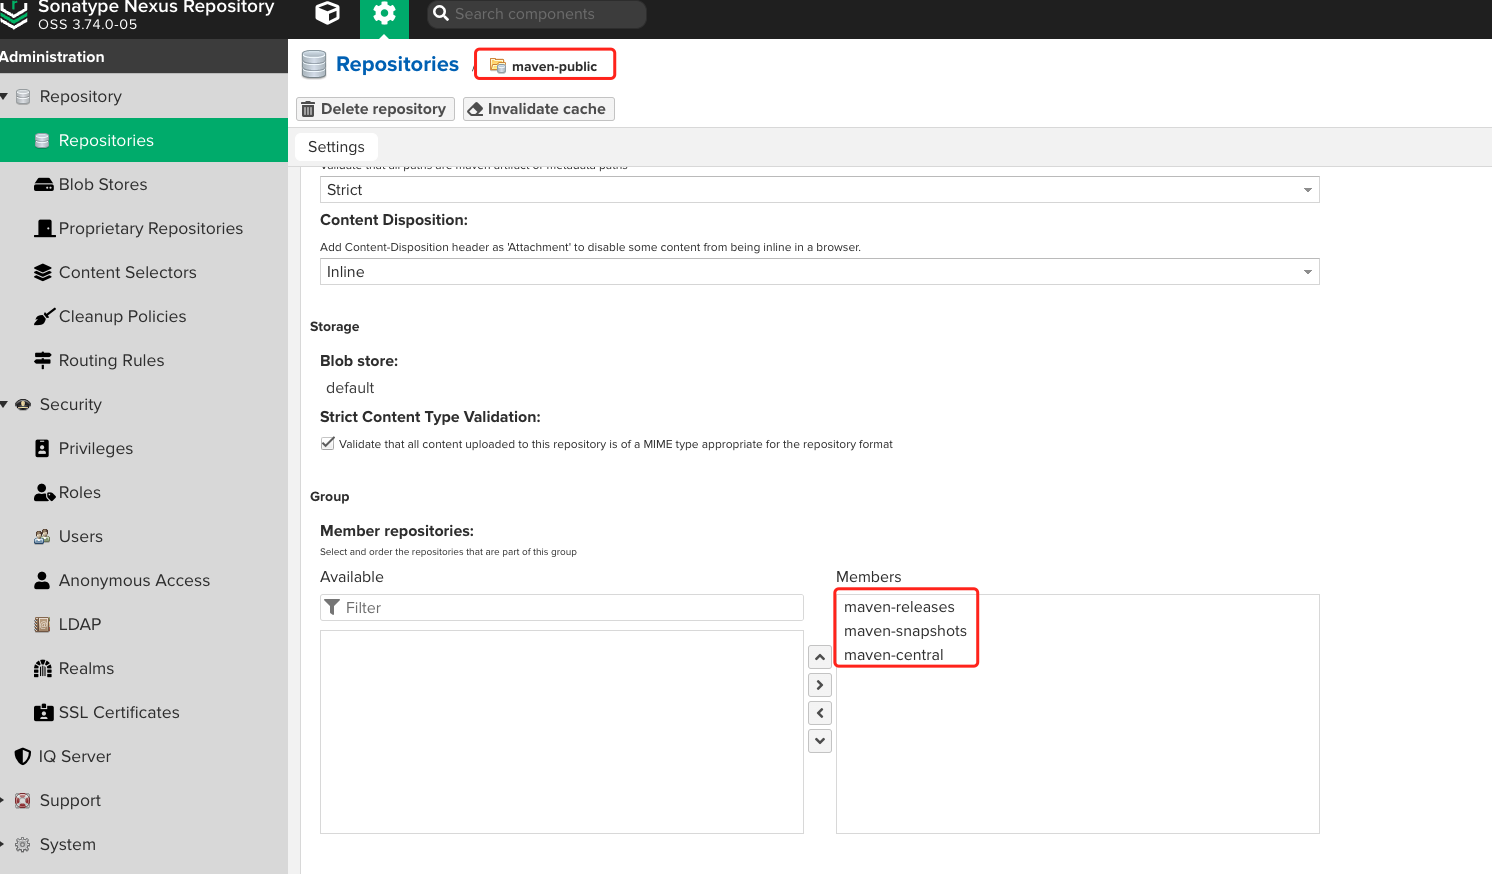Click the IQ Server shield icon
The height and width of the screenshot is (874, 1492).
[x=23, y=757]
